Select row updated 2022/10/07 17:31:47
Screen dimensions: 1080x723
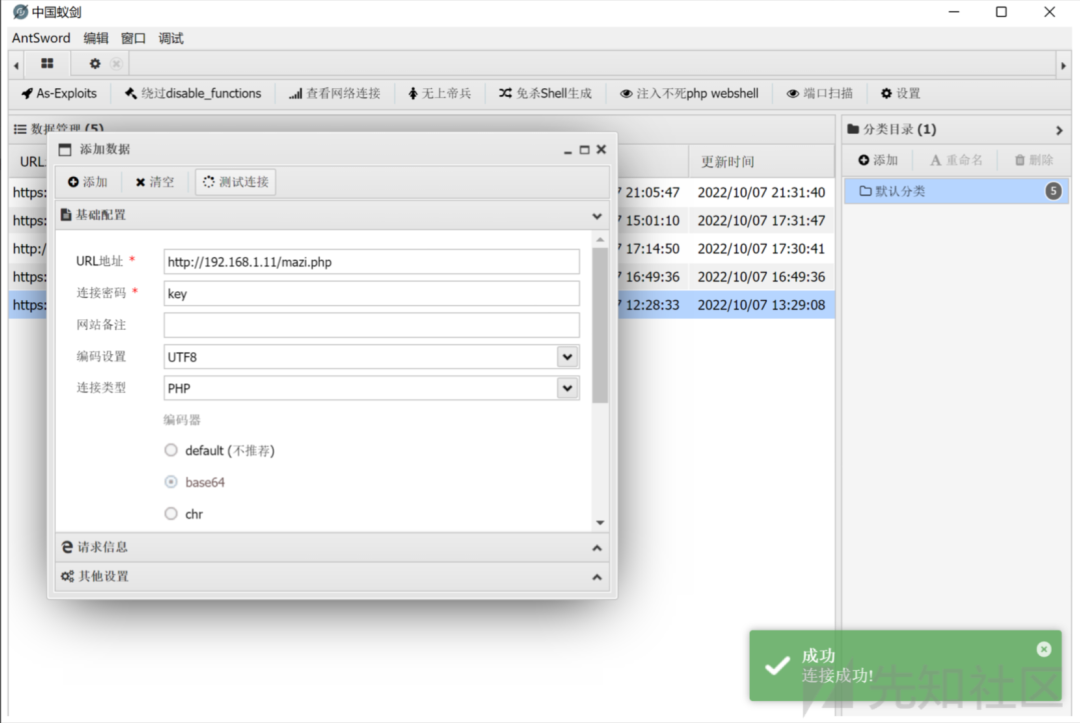click(x=422, y=220)
